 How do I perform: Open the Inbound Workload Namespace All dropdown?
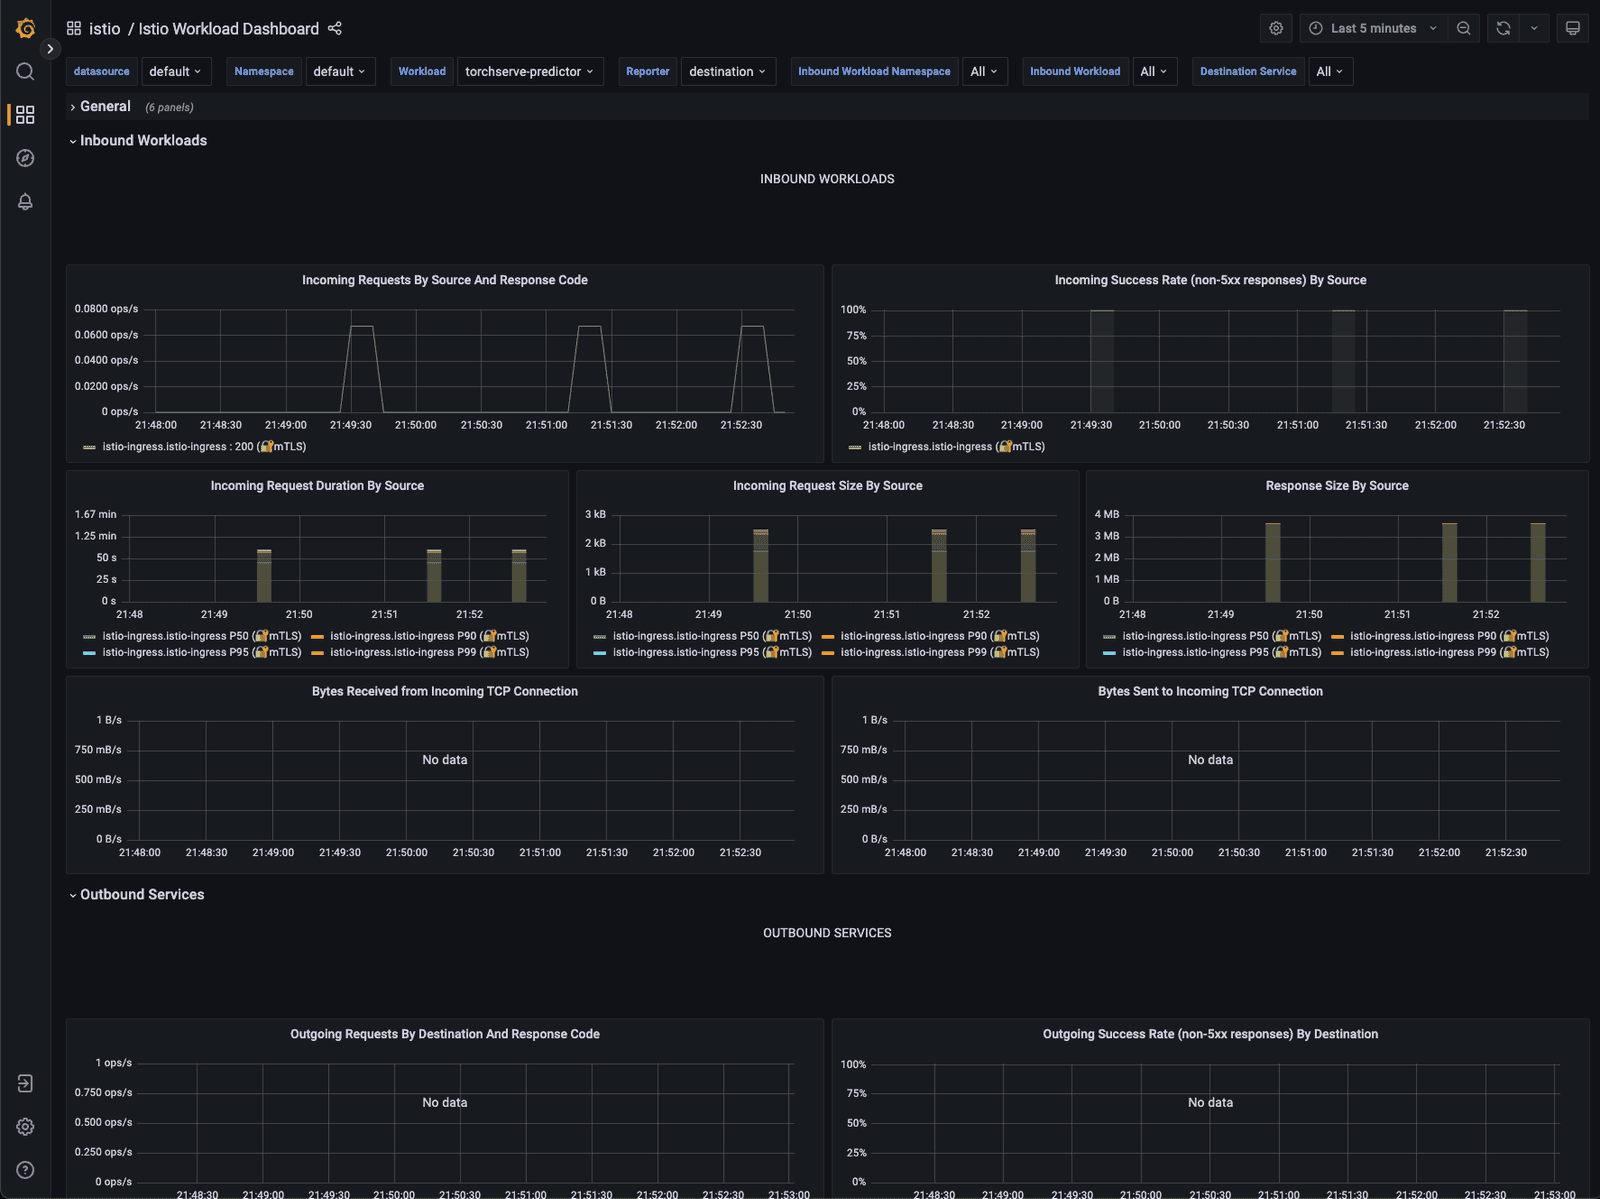coord(985,72)
